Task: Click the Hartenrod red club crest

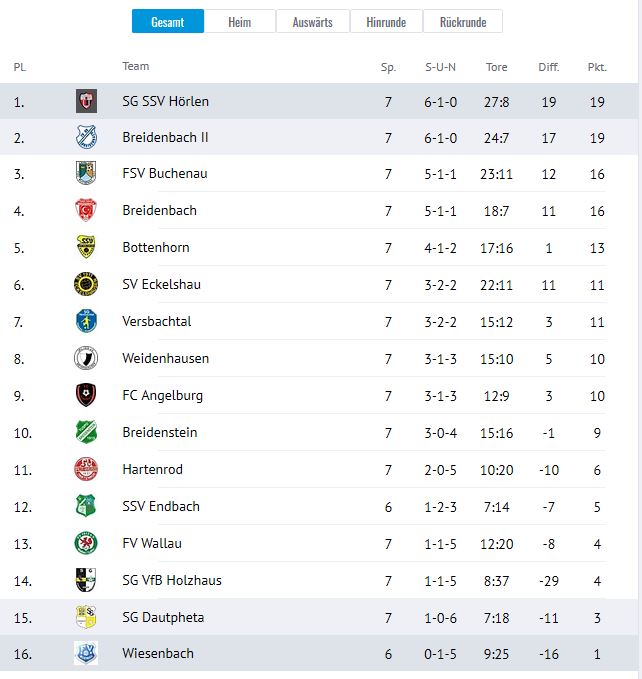Action: coord(86,469)
